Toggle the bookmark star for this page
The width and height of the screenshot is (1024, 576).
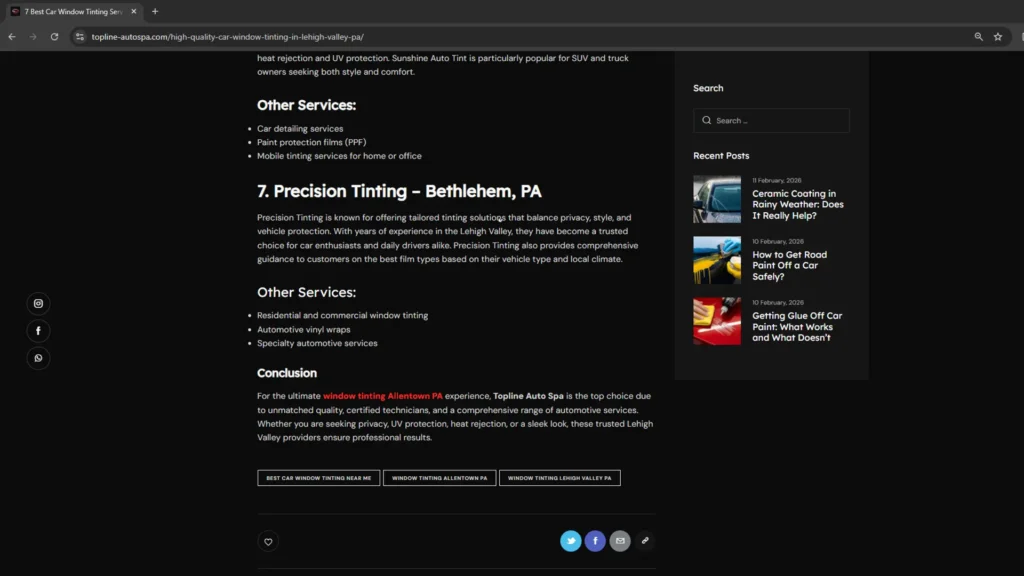point(998,36)
